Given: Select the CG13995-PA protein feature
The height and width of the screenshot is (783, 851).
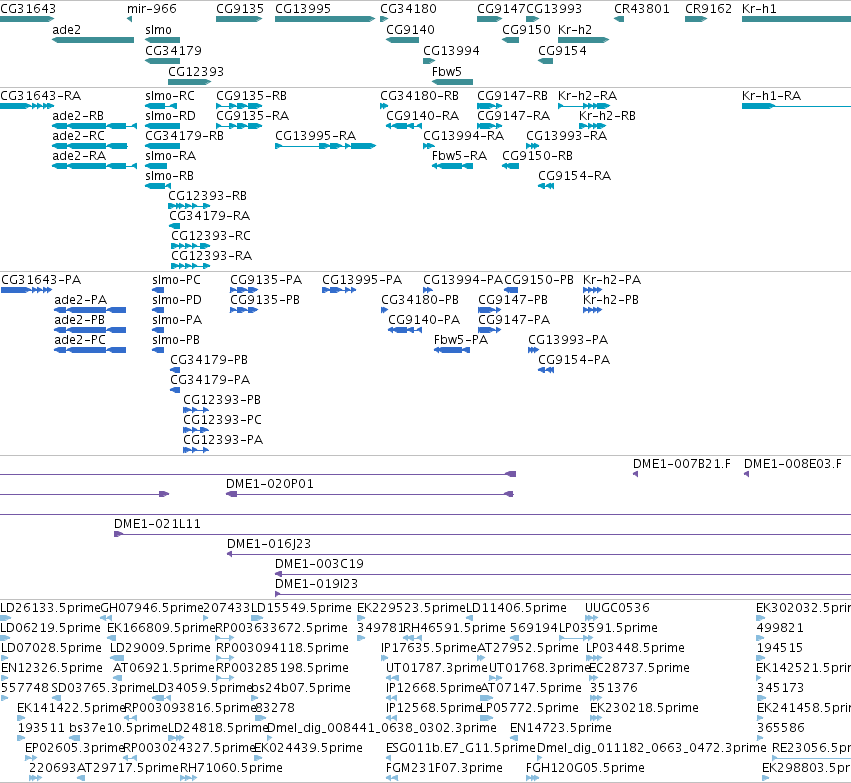Looking at the screenshot, I should point(339,290).
